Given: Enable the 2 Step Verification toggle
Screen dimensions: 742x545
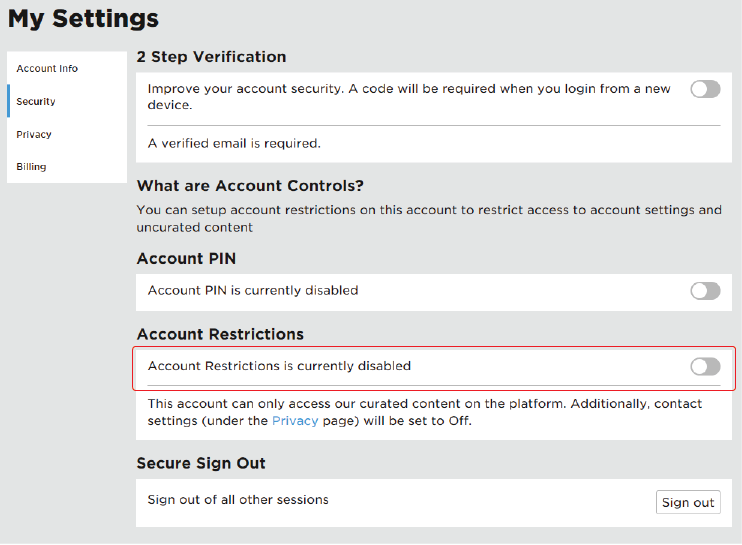Looking at the screenshot, I should 705,89.
